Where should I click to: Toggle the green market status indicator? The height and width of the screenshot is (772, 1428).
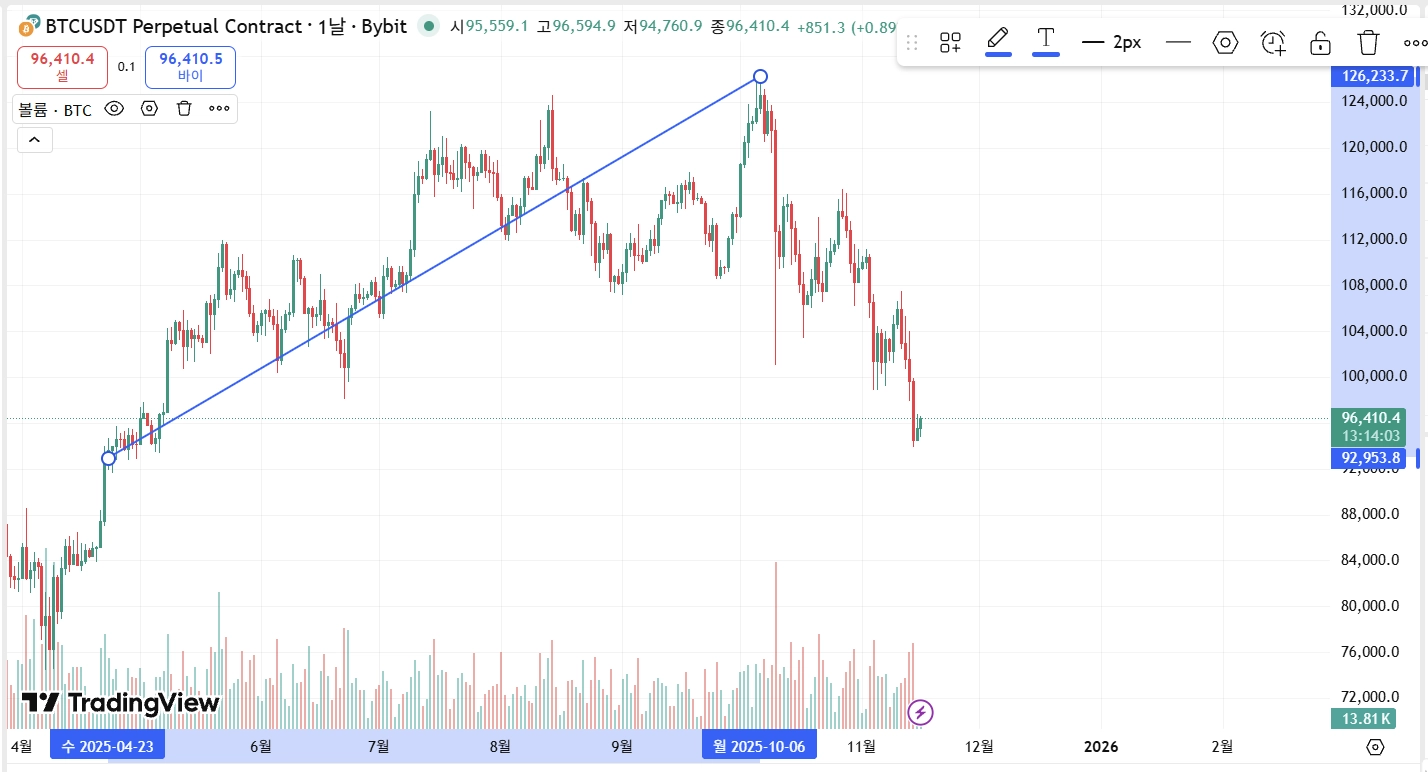coord(429,26)
